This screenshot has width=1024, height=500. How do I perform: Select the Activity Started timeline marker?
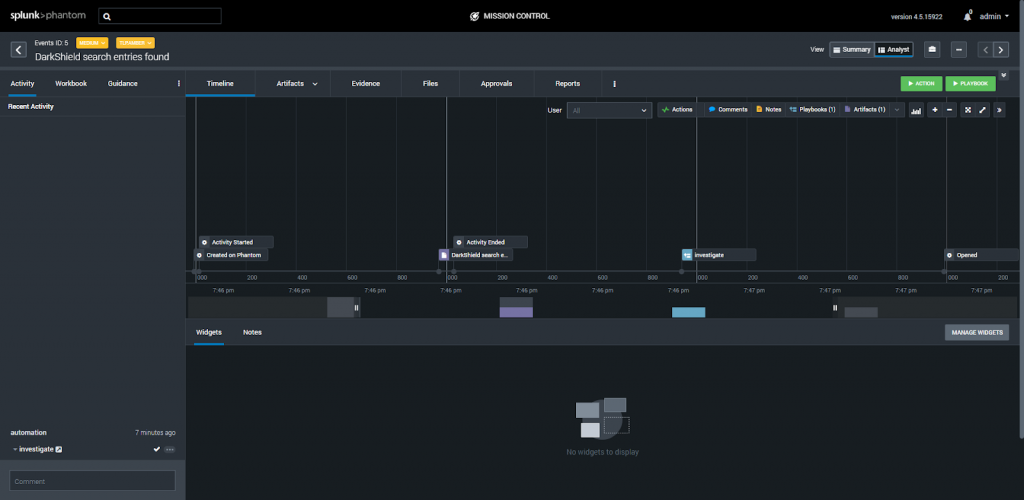pos(236,242)
